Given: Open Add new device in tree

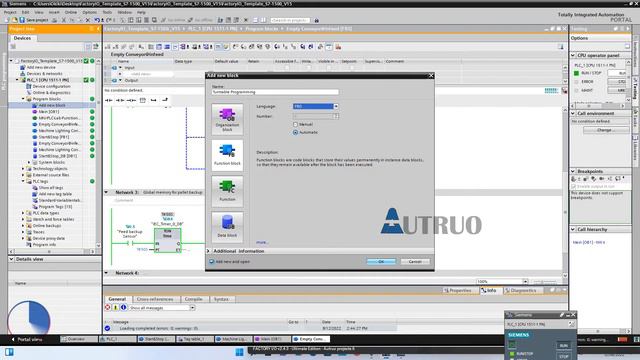Looking at the screenshot, I should pyautogui.click(x=41, y=67).
